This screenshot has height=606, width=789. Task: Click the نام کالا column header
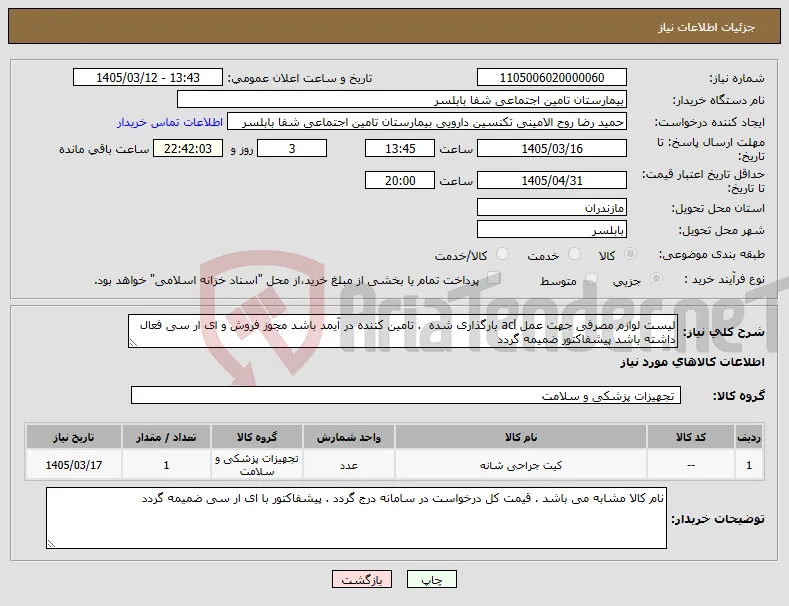(521, 437)
